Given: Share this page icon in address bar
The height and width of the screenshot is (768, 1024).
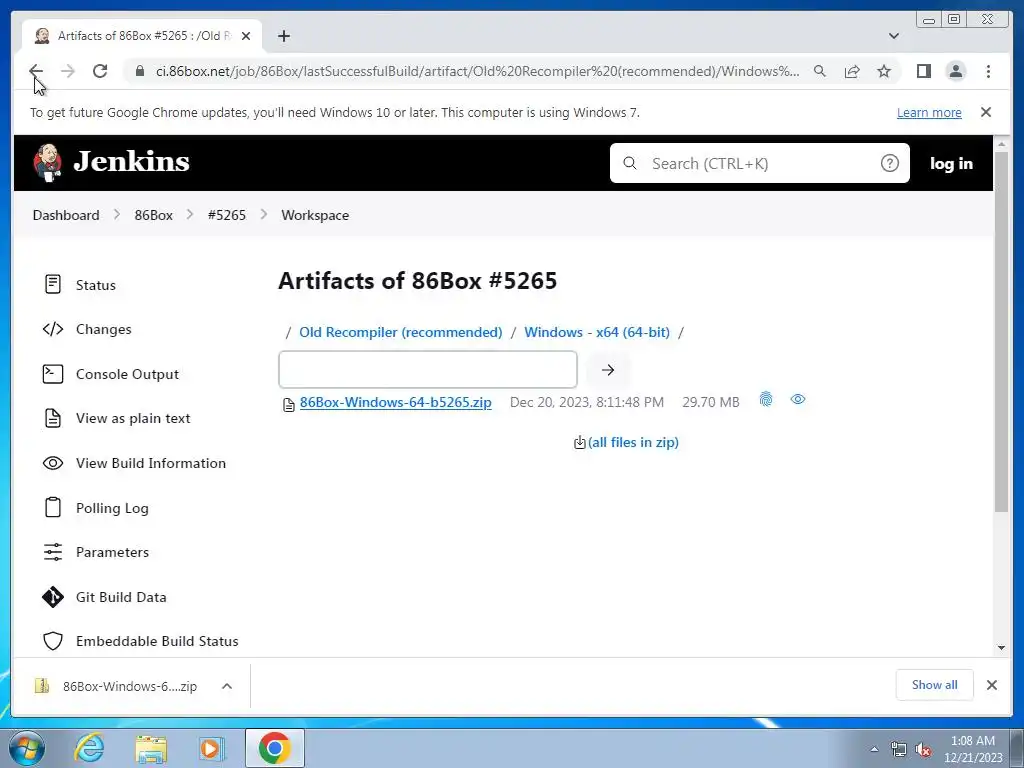Looking at the screenshot, I should click(x=852, y=71).
